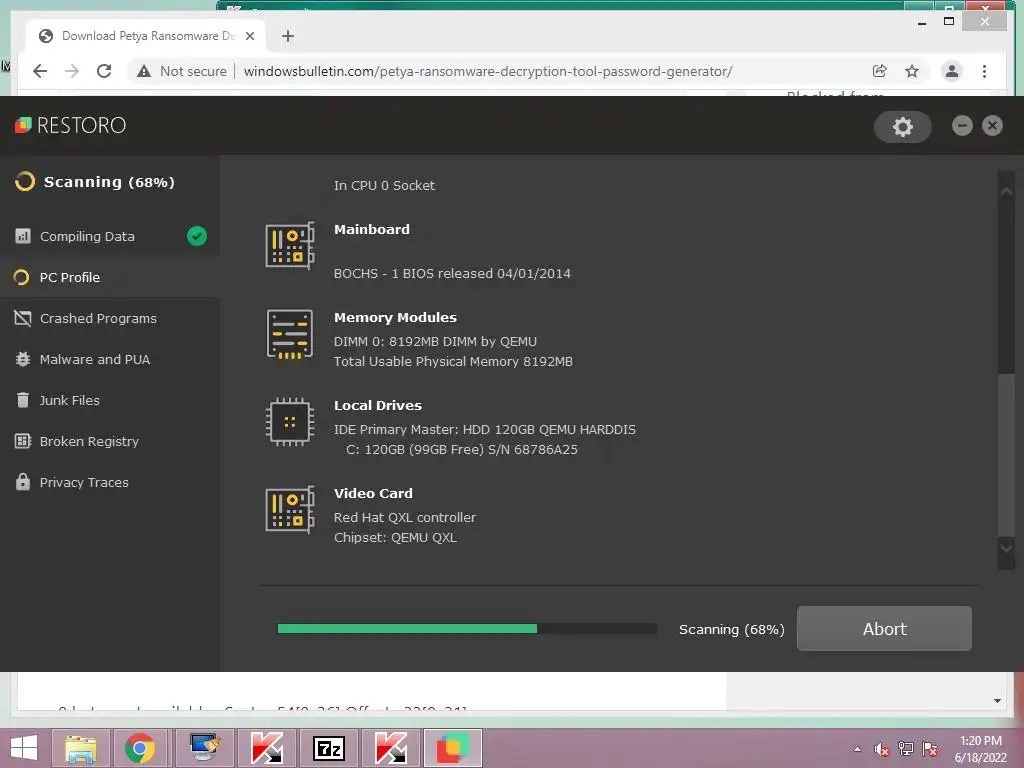Open Restoro settings gear
The height and width of the screenshot is (768, 1024).
pos(903,127)
